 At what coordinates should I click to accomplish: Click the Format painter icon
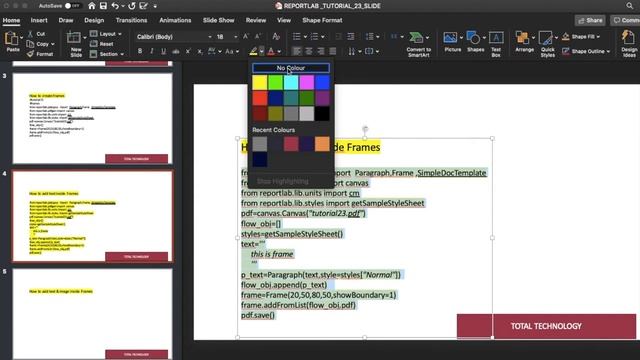click(x=40, y=54)
